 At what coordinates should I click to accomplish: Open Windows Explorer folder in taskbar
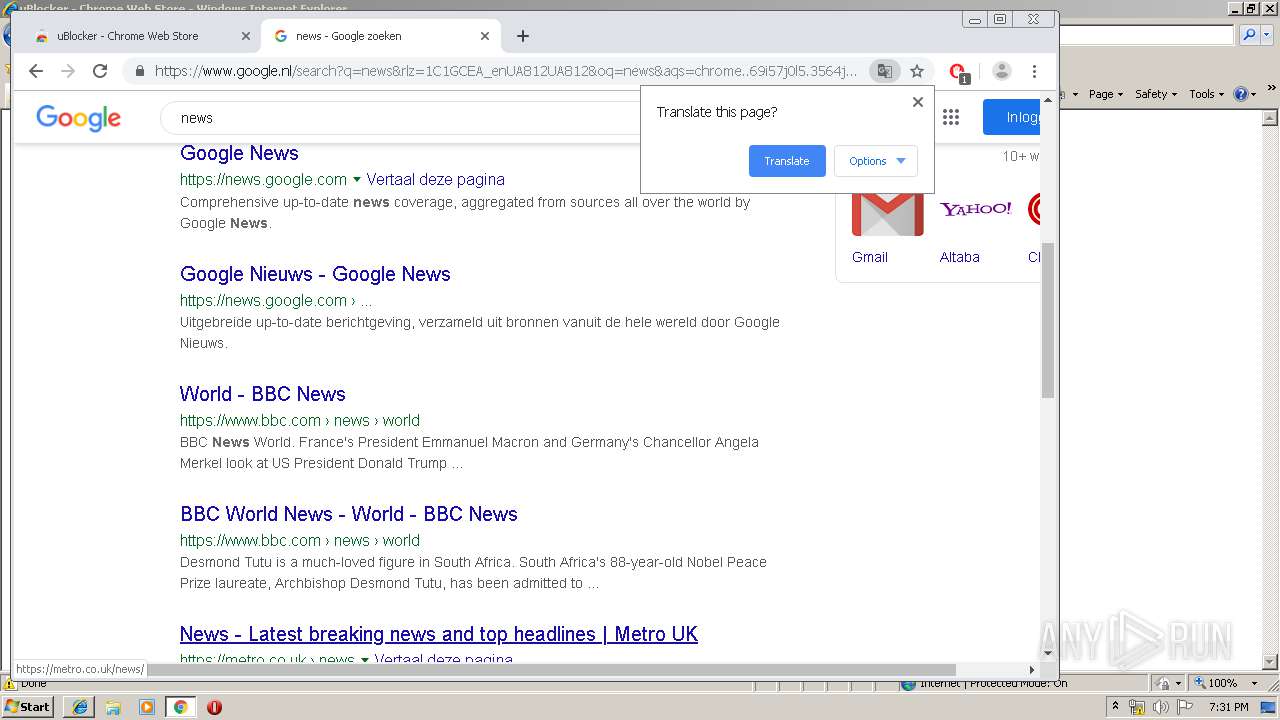click(x=113, y=707)
